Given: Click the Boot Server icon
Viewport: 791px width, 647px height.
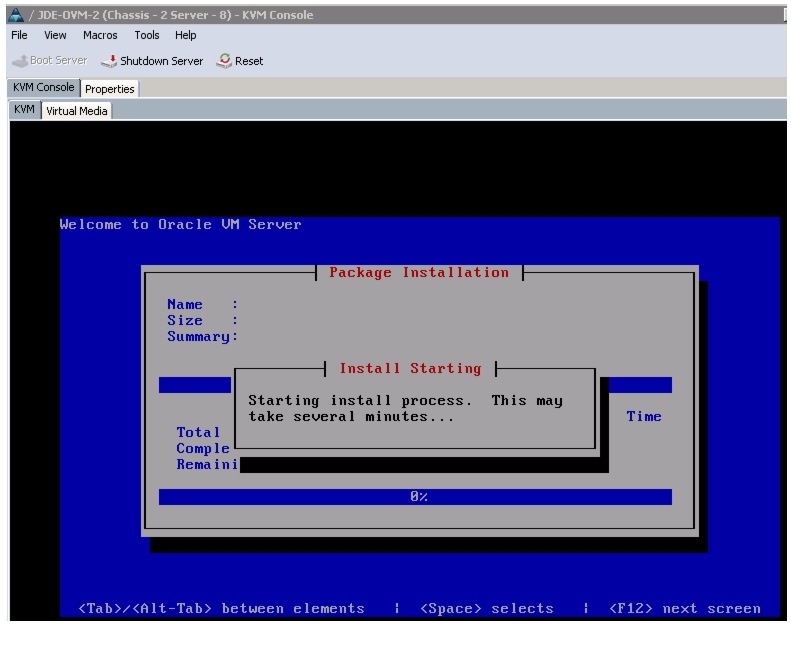Looking at the screenshot, I should (20, 61).
